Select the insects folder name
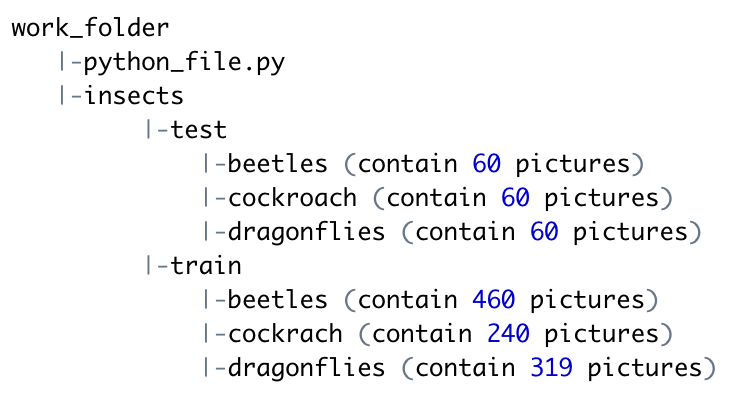 [x=134, y=96]
